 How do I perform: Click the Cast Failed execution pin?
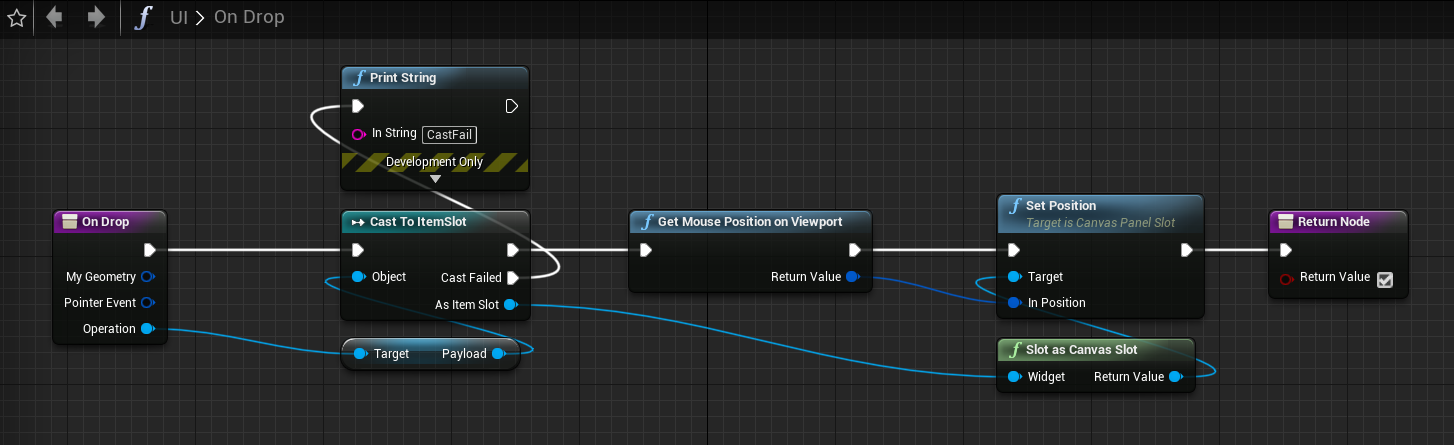512,277
